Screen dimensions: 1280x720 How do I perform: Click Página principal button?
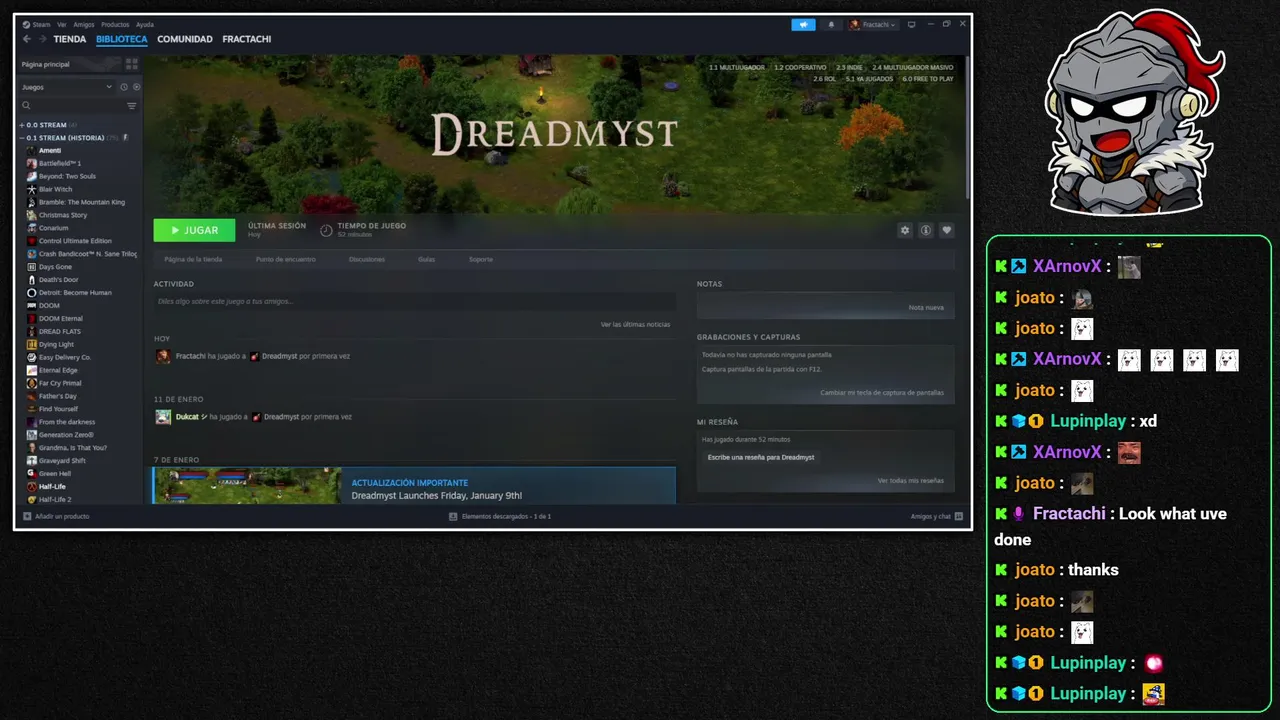(x=70, y=64)
